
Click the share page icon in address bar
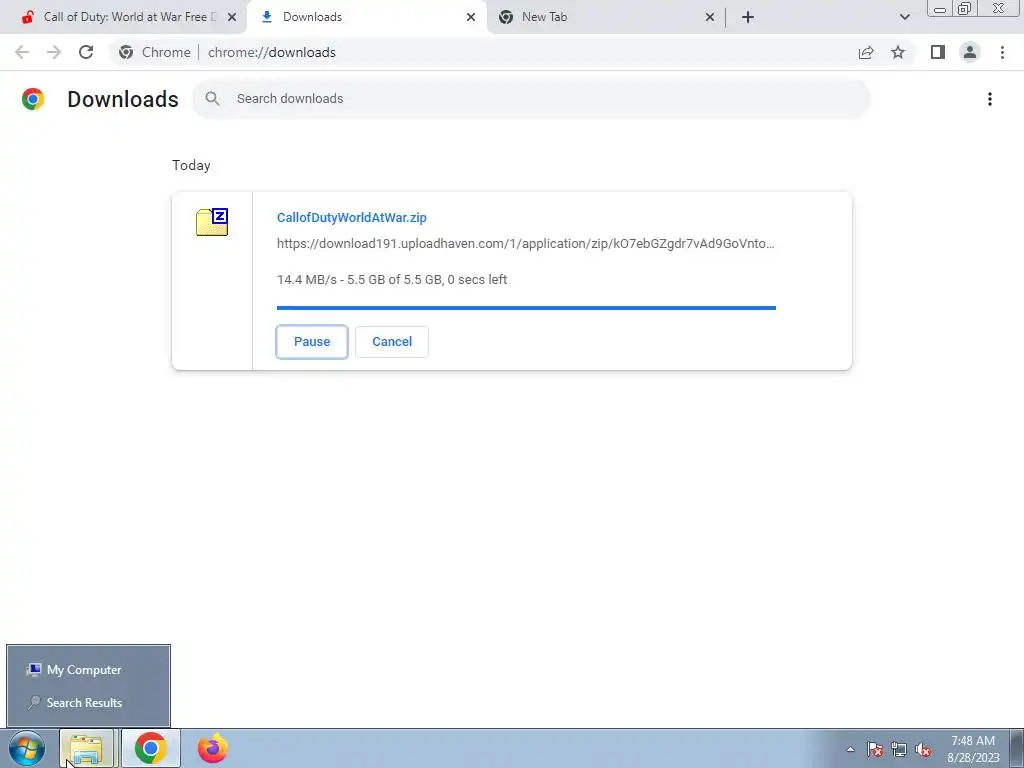tap(866, 52)
